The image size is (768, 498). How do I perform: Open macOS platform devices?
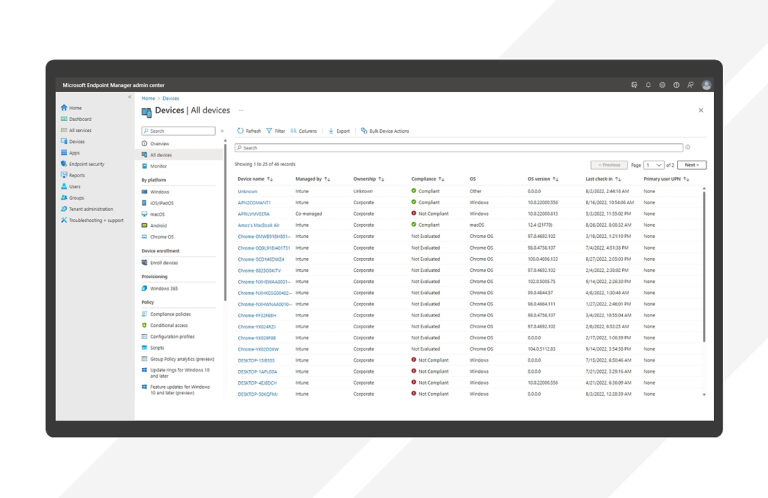(153, 214)
